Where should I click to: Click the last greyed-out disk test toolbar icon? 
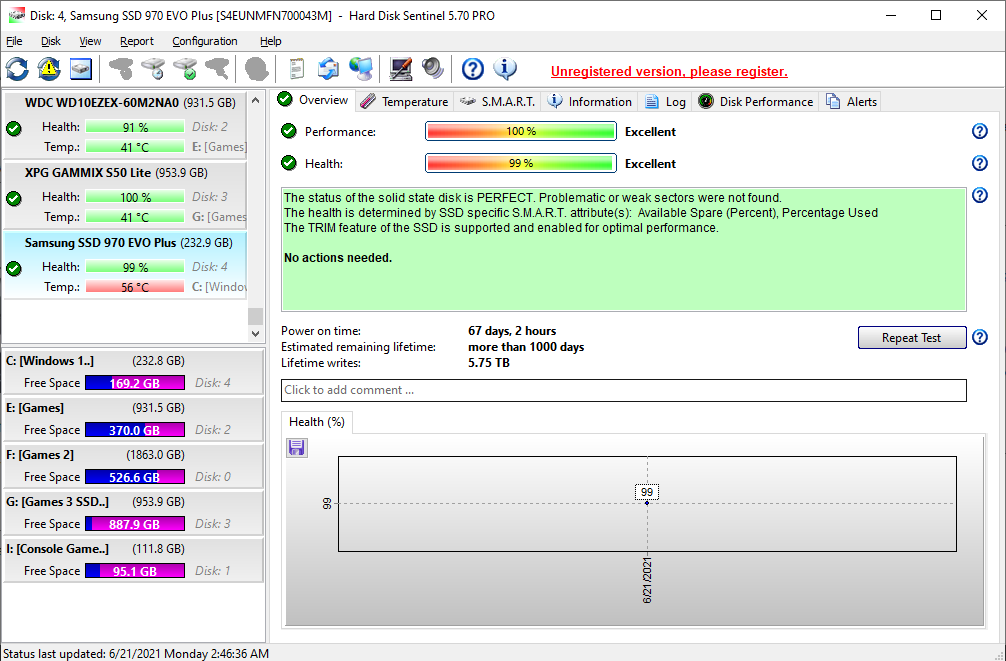click(x=217, y=69)
